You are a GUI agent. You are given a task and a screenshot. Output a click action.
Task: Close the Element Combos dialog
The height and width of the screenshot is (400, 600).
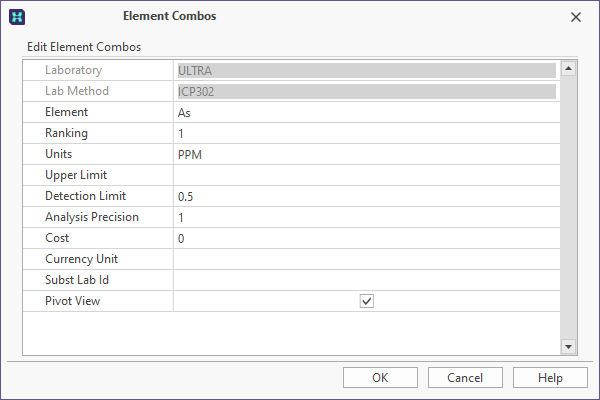click(x=576, y=17)
